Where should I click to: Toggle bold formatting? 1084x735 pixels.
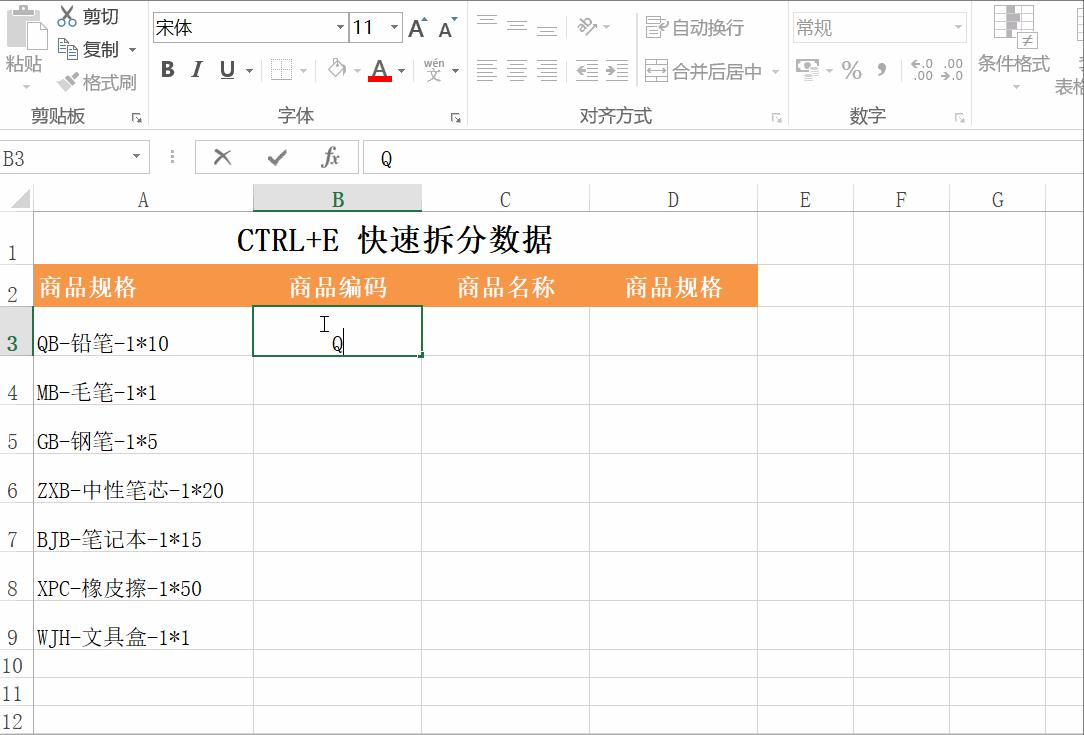pyautogui.click(x=167, y=70)
